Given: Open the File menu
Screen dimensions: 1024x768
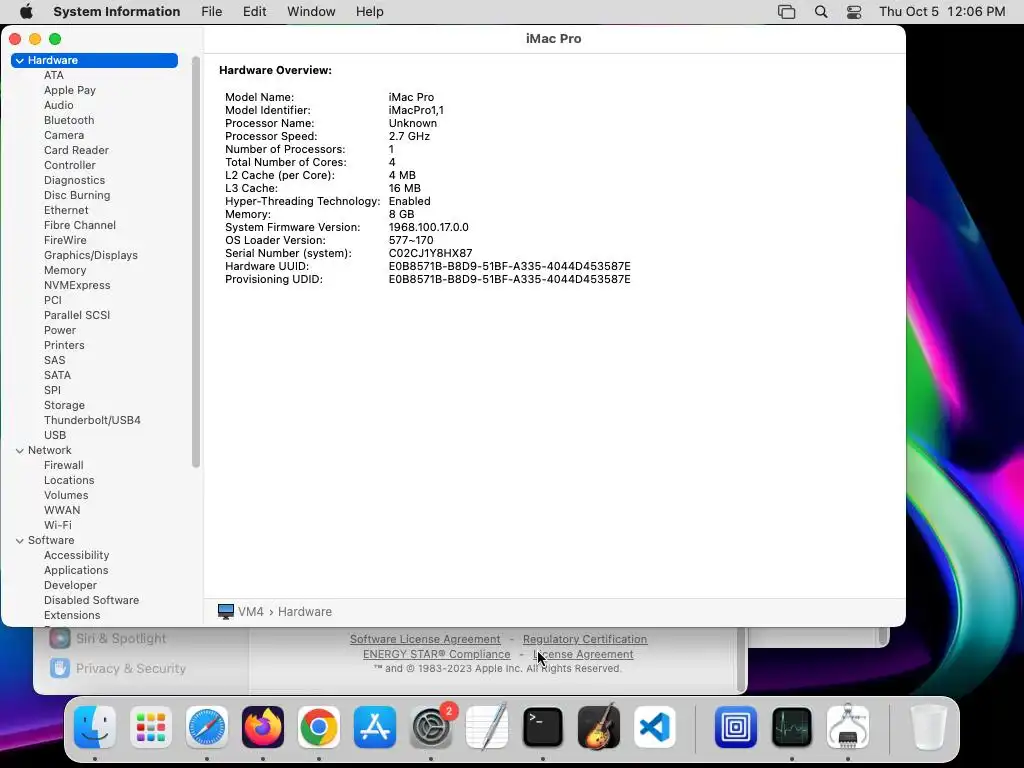Looking at the screenshot, I should (212, 12).
